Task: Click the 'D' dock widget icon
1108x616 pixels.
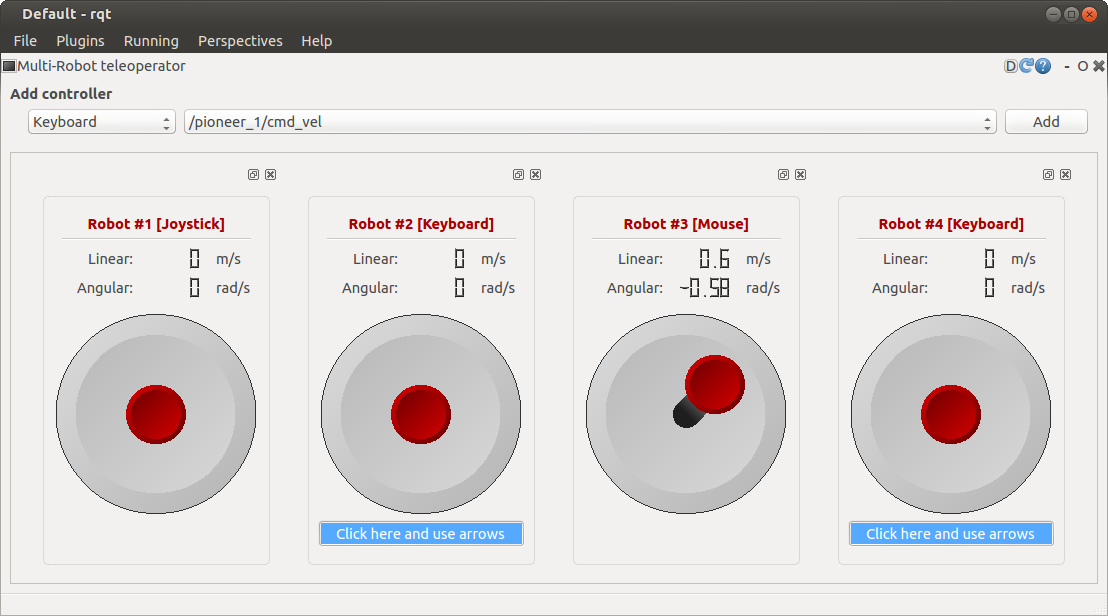Action: [x=1011, y=66]
